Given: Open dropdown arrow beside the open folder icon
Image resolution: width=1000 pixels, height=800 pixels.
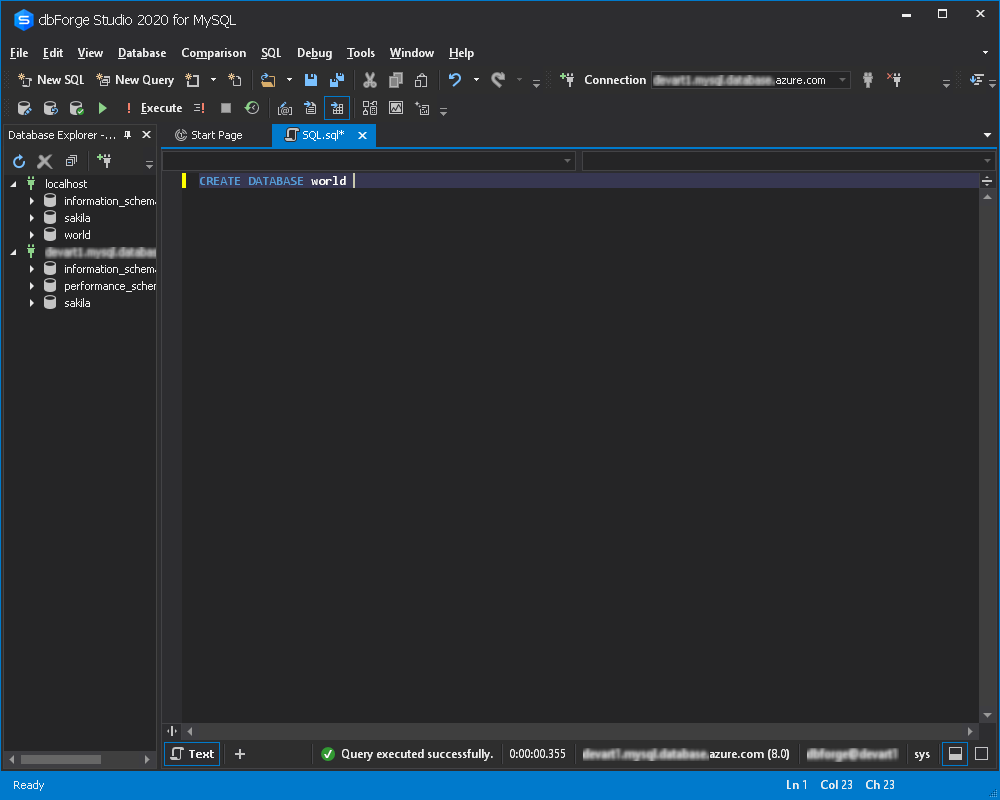Looking at the screenshot, I should point(289,80).
